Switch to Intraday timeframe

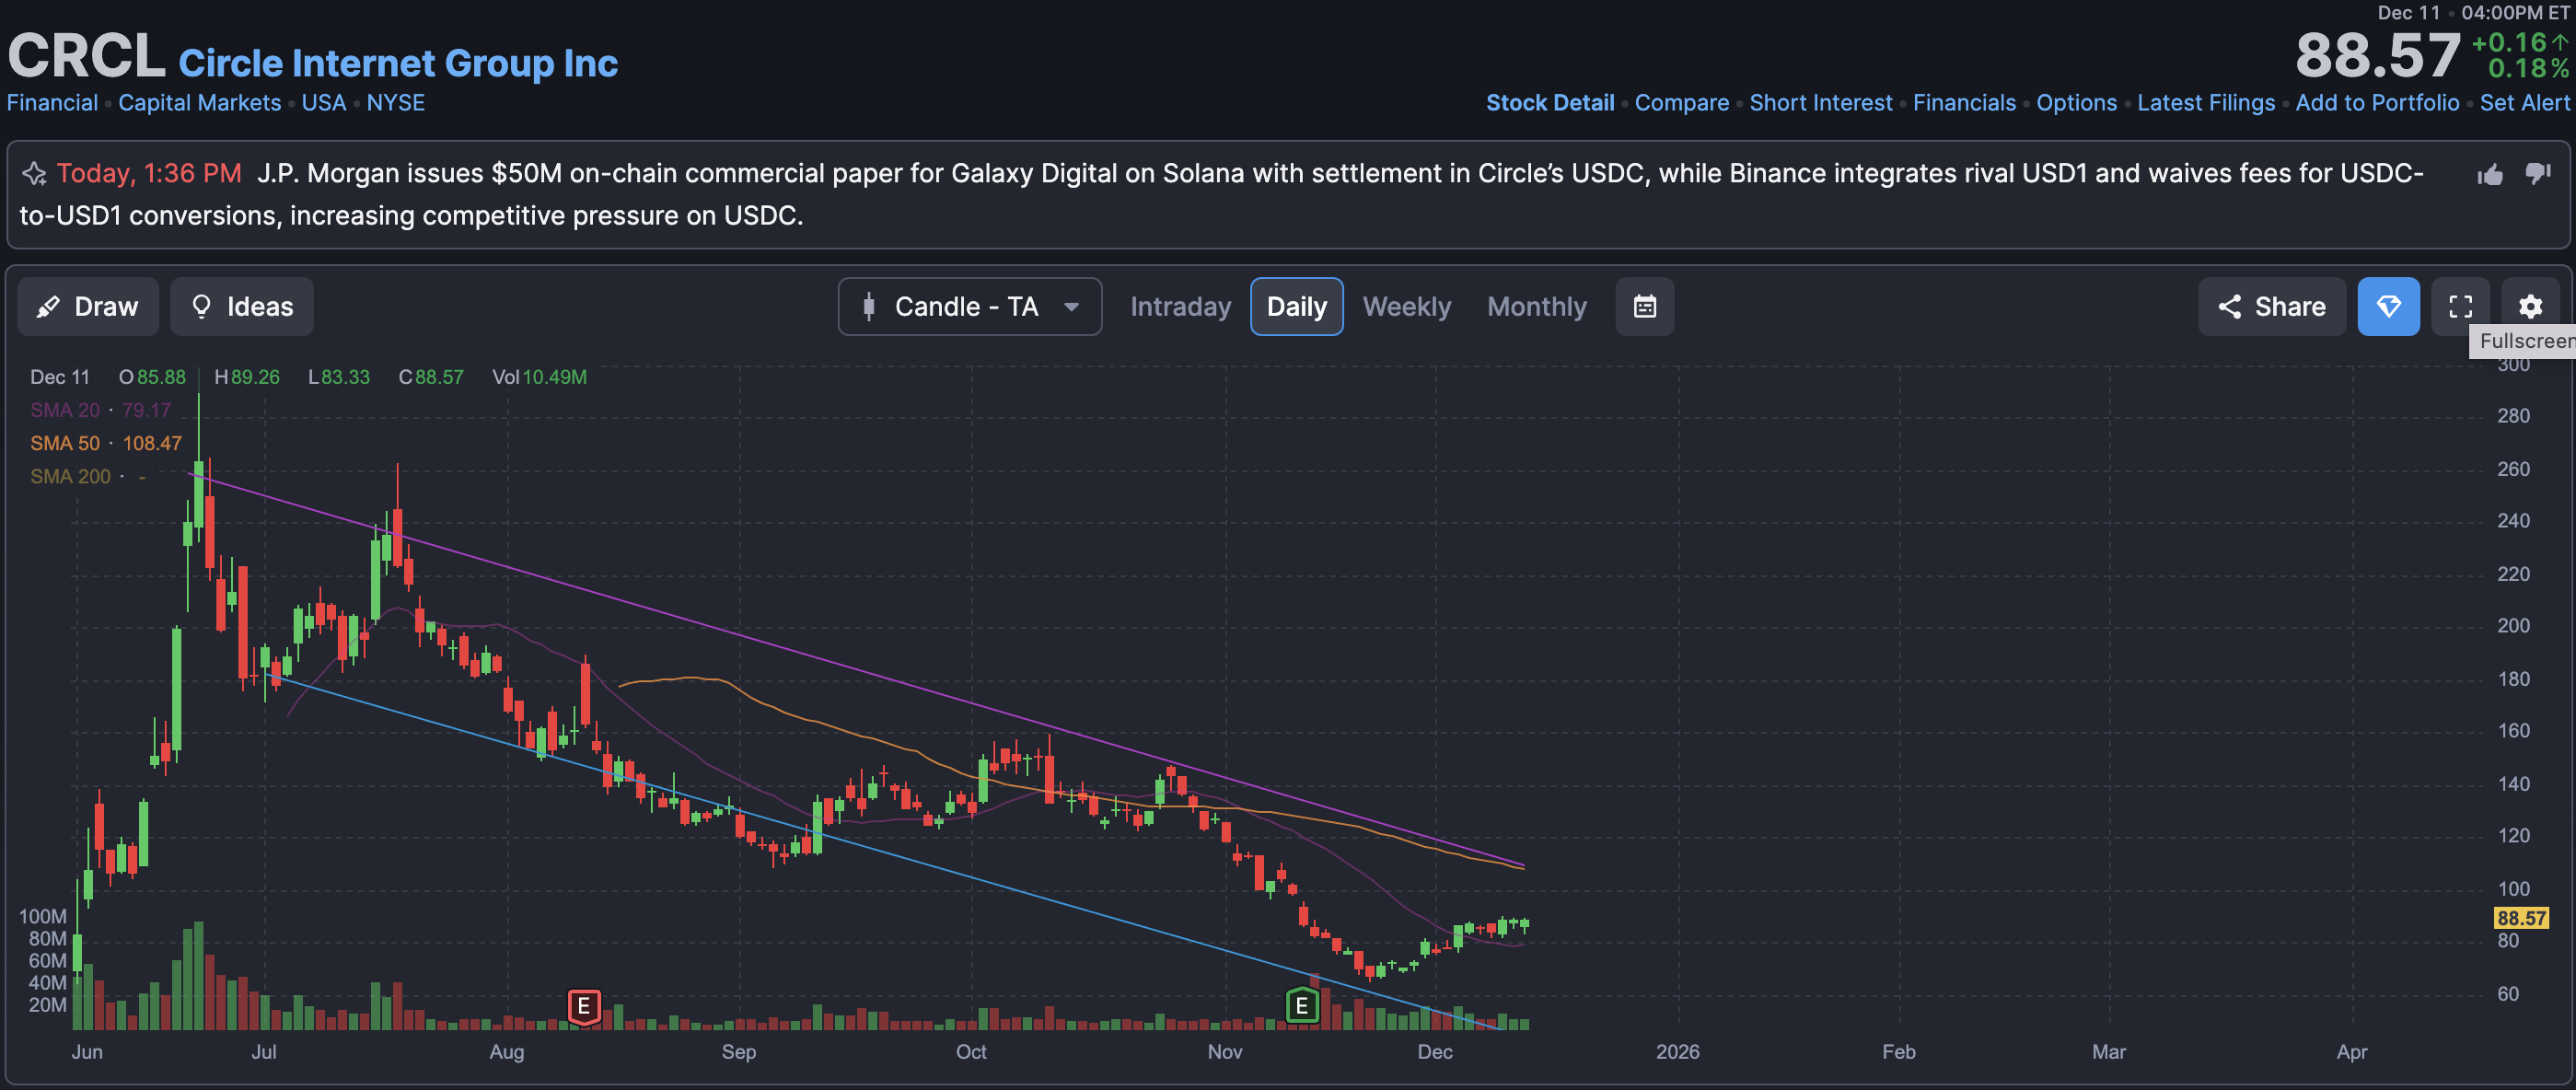(1180, 307)
